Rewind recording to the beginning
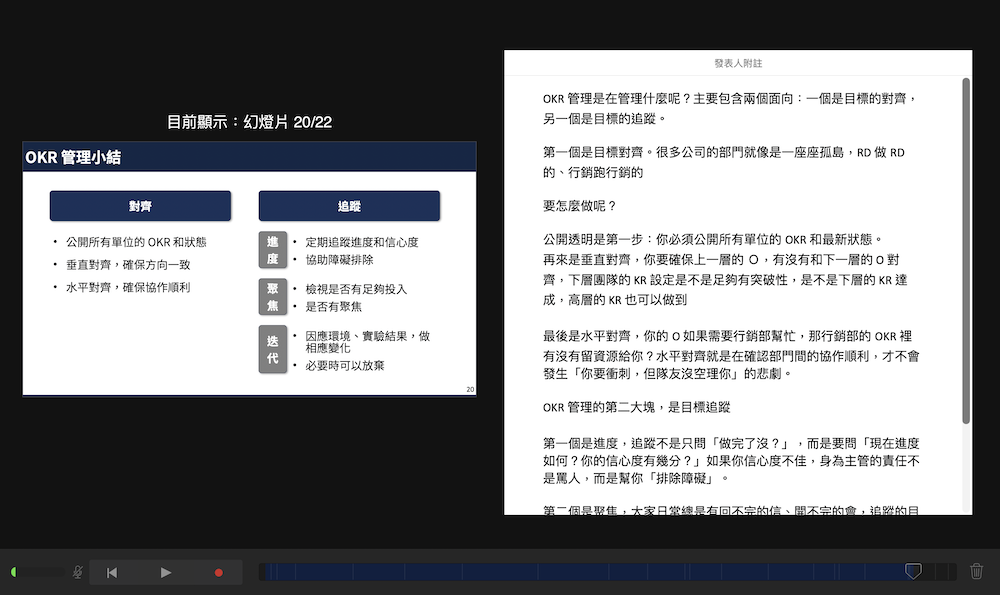 112,572
